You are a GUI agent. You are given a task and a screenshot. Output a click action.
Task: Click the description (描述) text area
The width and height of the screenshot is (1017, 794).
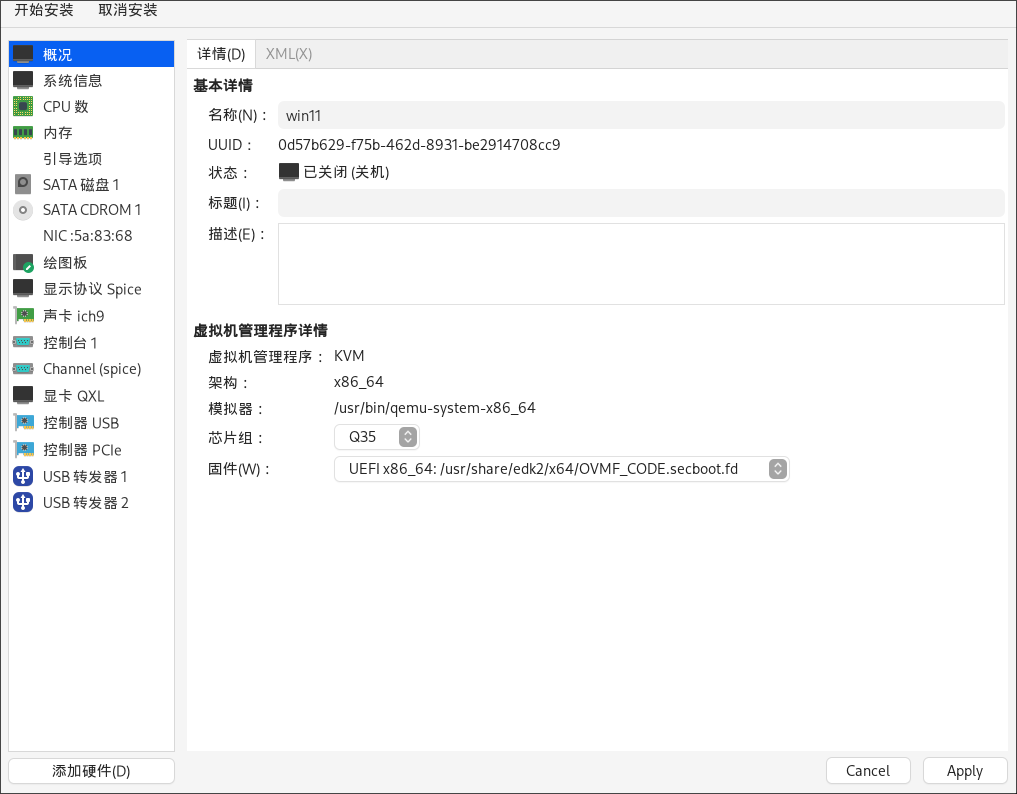point(640,263)
